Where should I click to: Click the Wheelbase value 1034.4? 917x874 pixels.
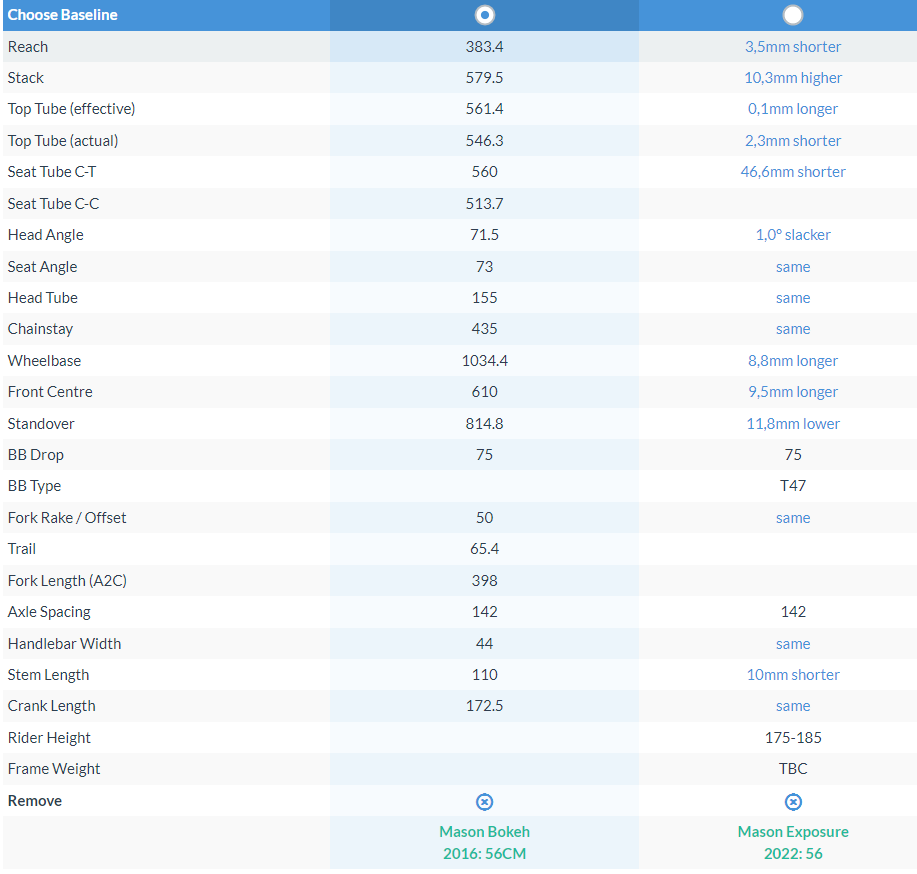click(x=485, y=361)
